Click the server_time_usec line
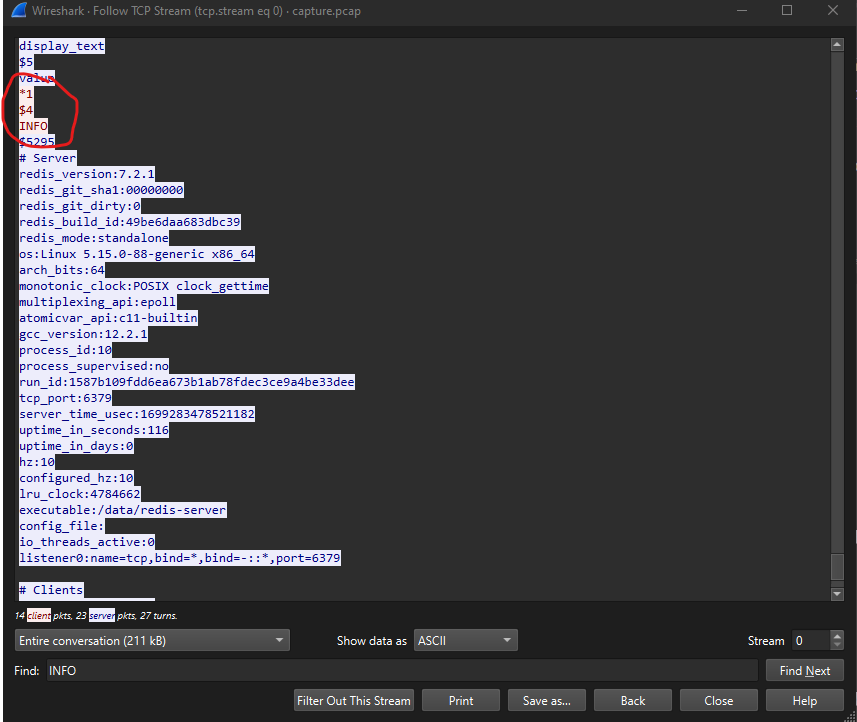857x722 pixels. point(137,414)
